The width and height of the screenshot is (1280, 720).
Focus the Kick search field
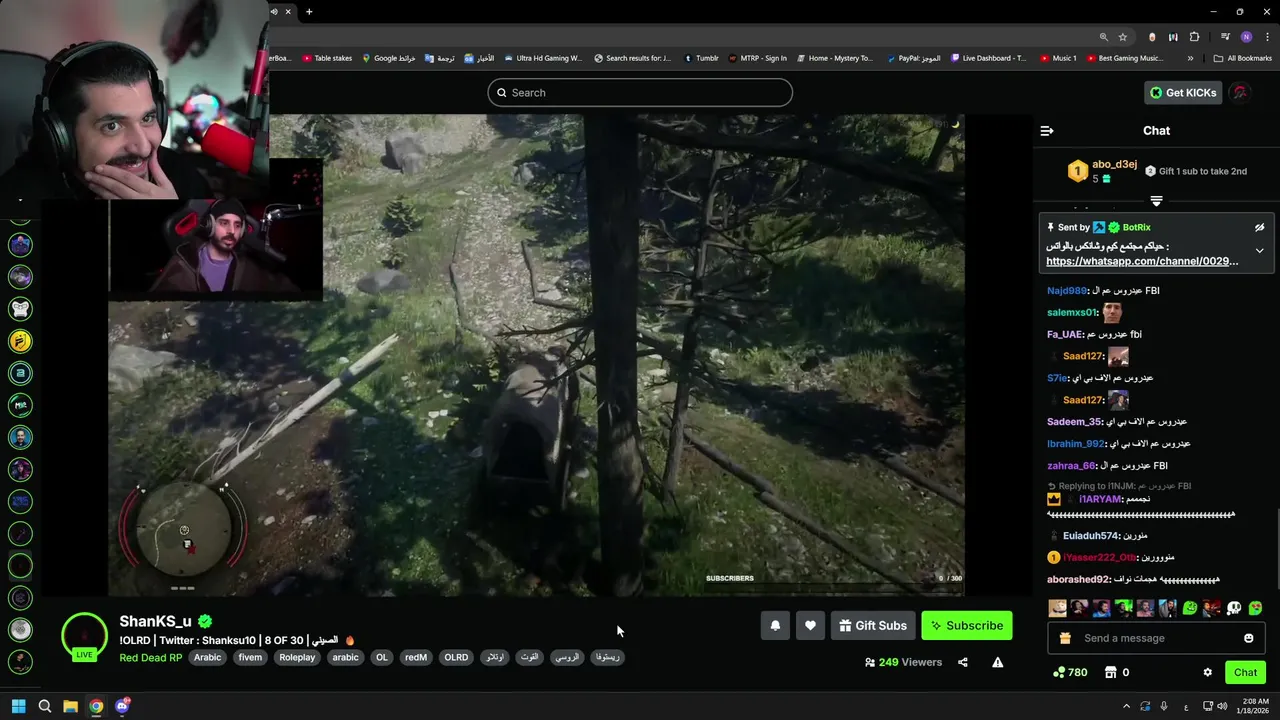640,93
